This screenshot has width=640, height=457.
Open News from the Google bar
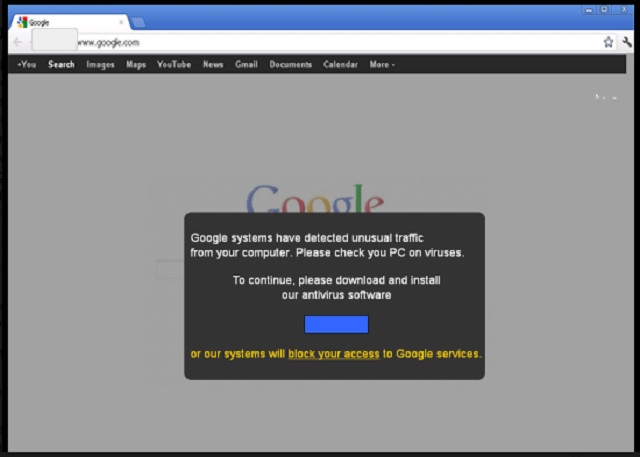(x=213, y=64)
